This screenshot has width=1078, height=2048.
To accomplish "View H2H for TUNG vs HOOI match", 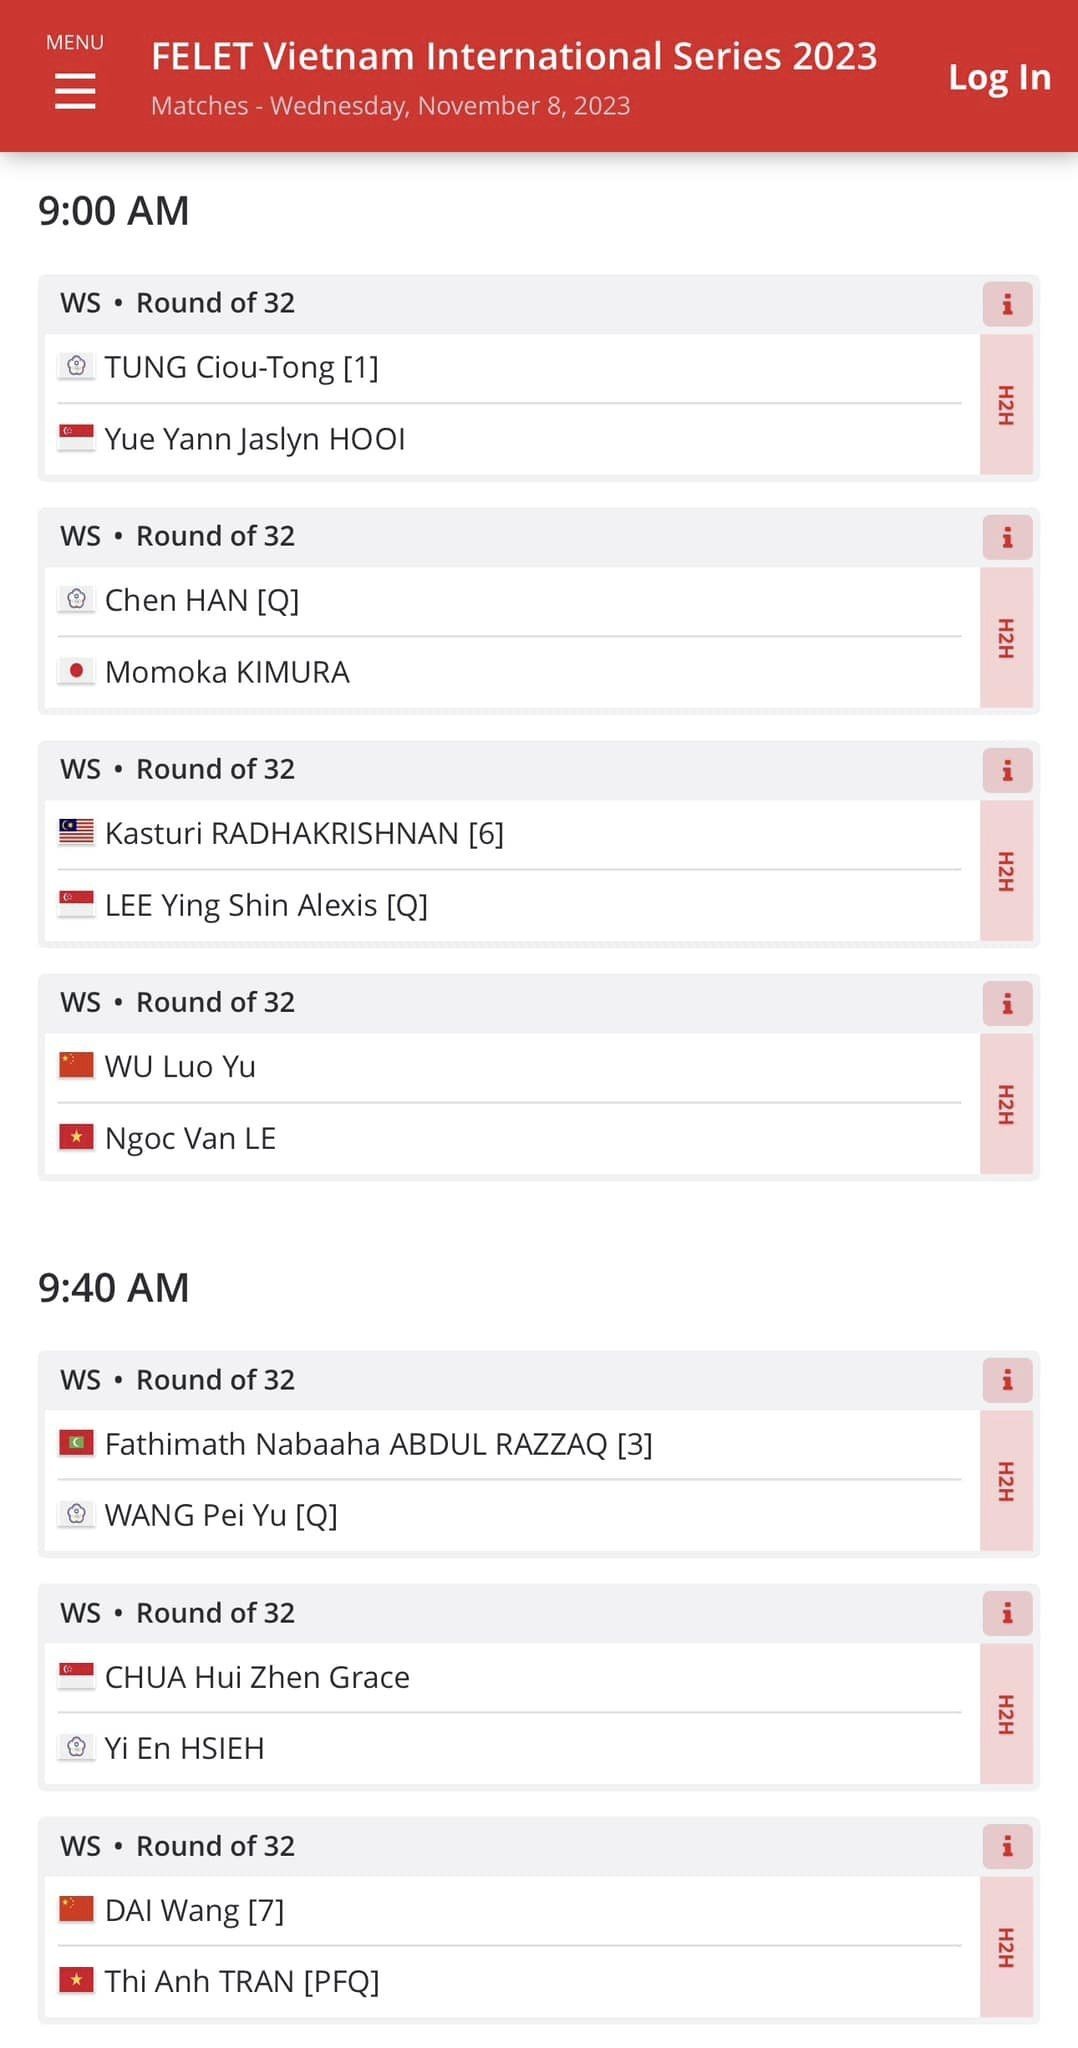I will coord(1006,405).
